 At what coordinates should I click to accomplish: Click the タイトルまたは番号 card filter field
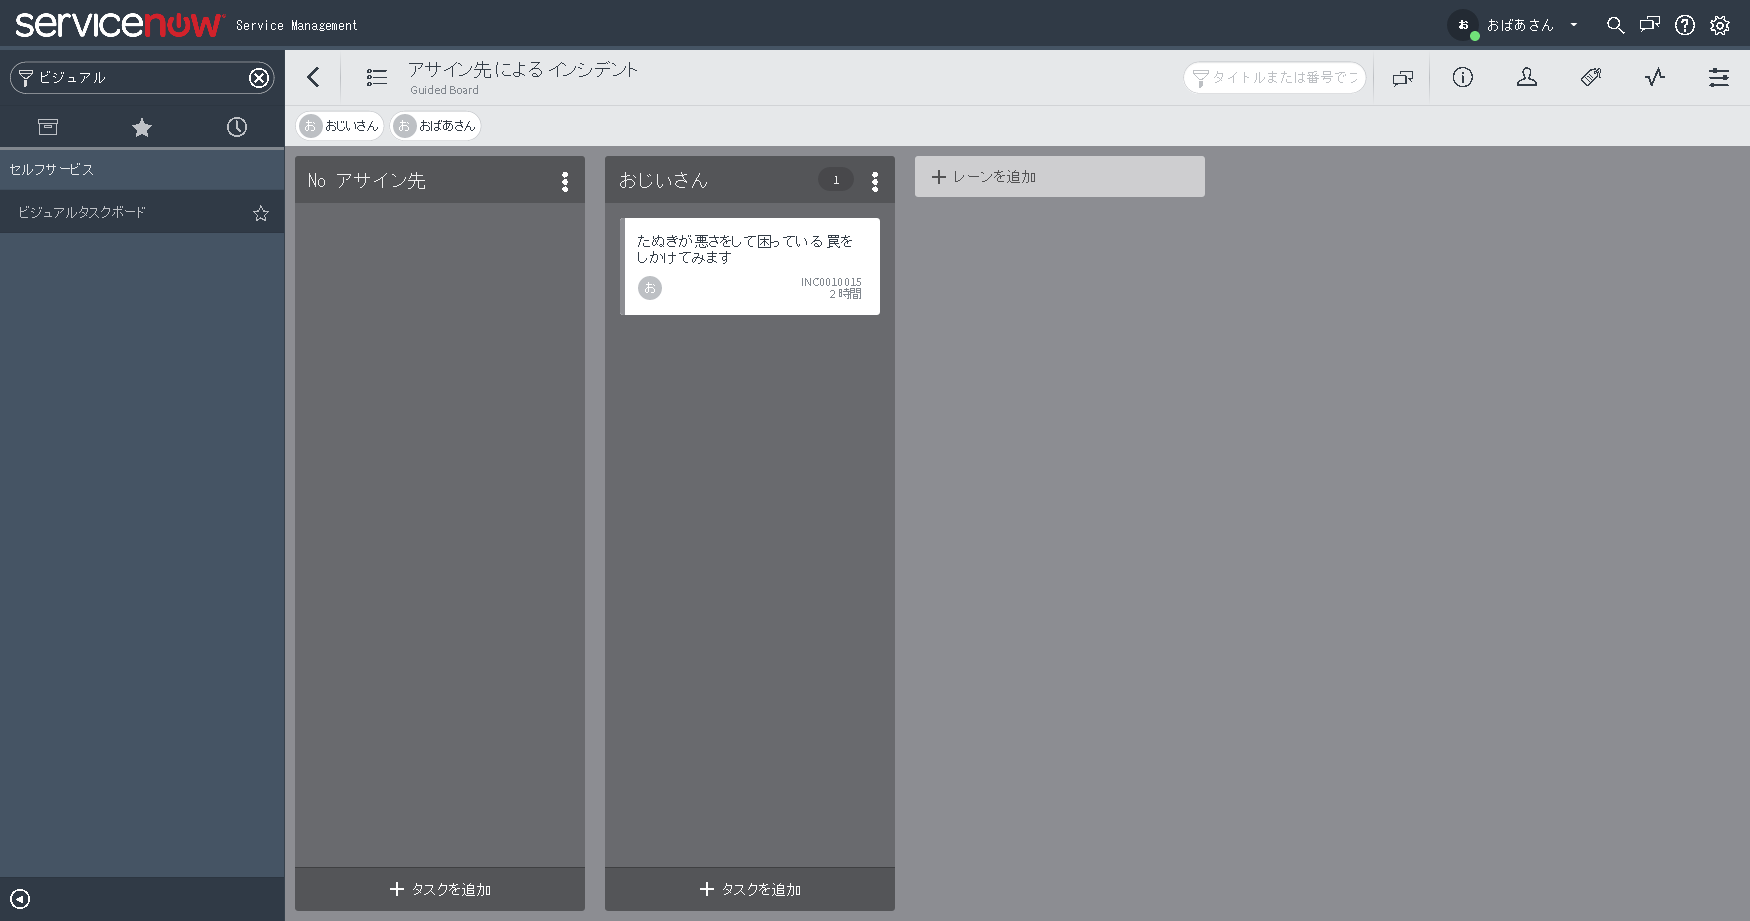click(x=1275, y=77)
